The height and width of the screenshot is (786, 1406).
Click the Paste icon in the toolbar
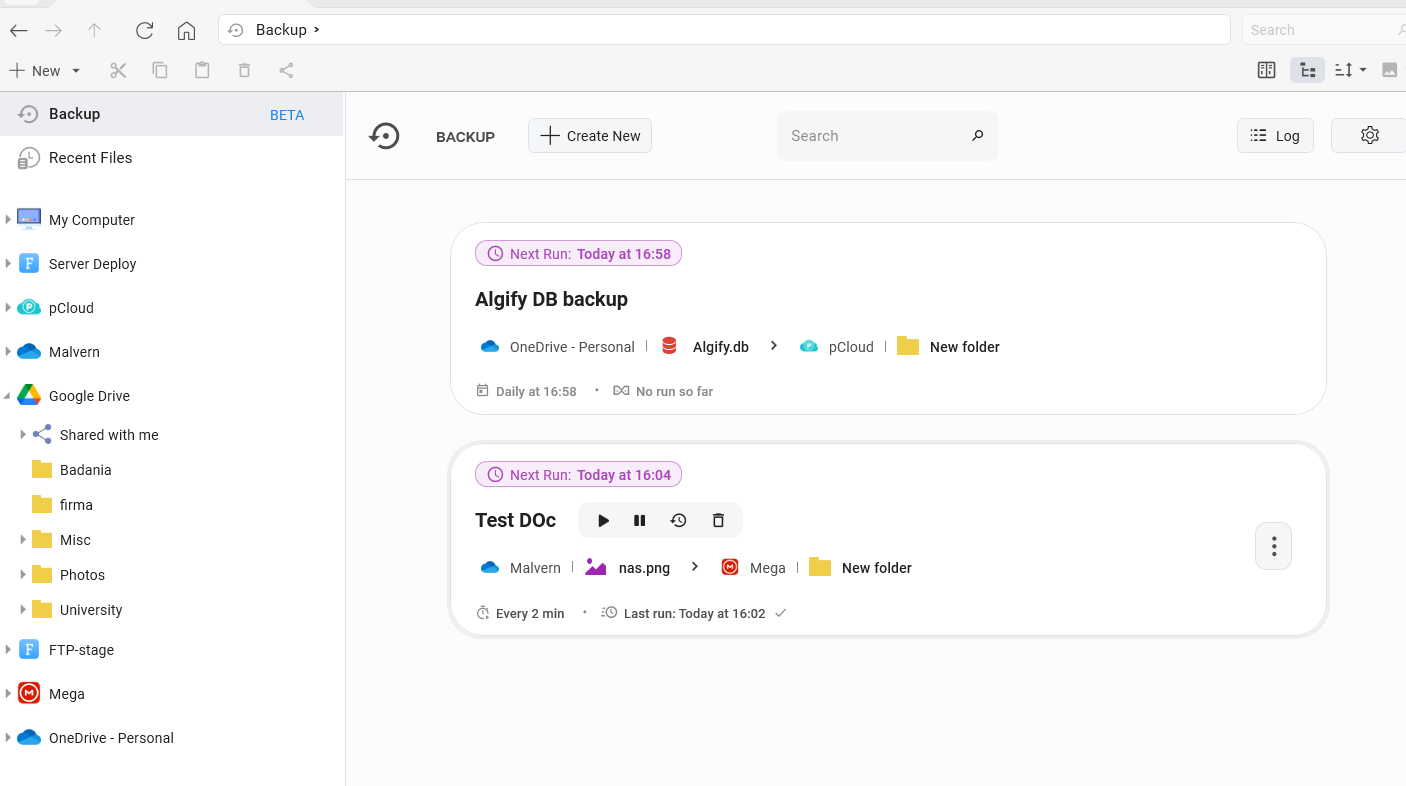[202, 70]
